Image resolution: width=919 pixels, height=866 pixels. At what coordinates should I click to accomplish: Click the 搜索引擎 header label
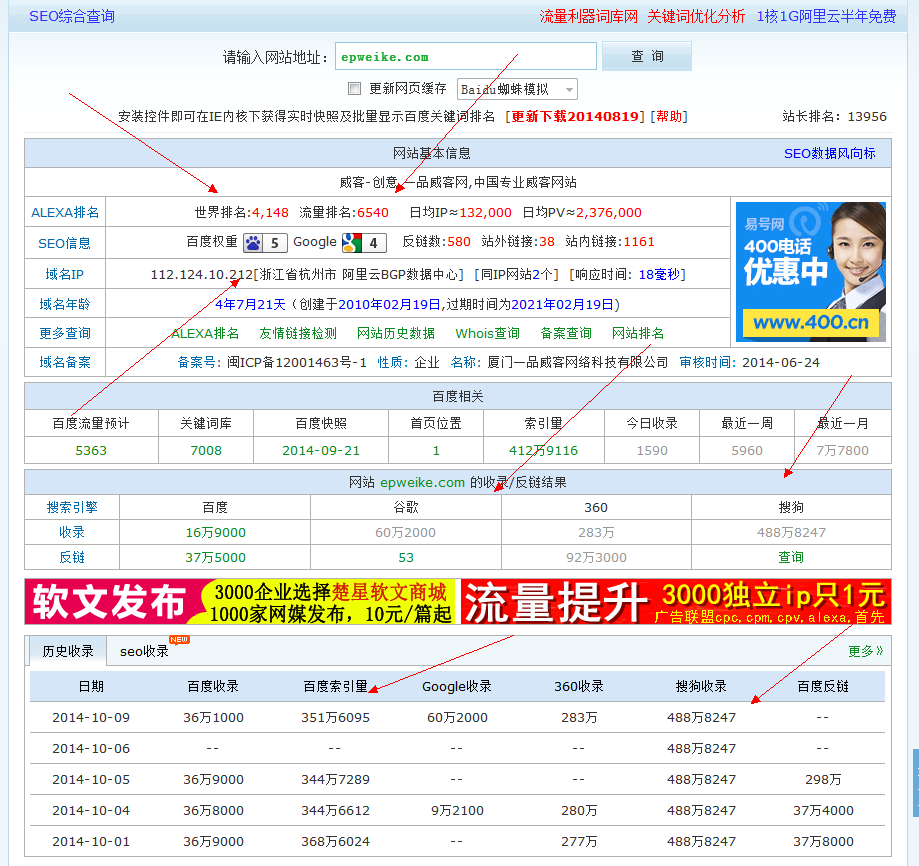tap(72, 507)
